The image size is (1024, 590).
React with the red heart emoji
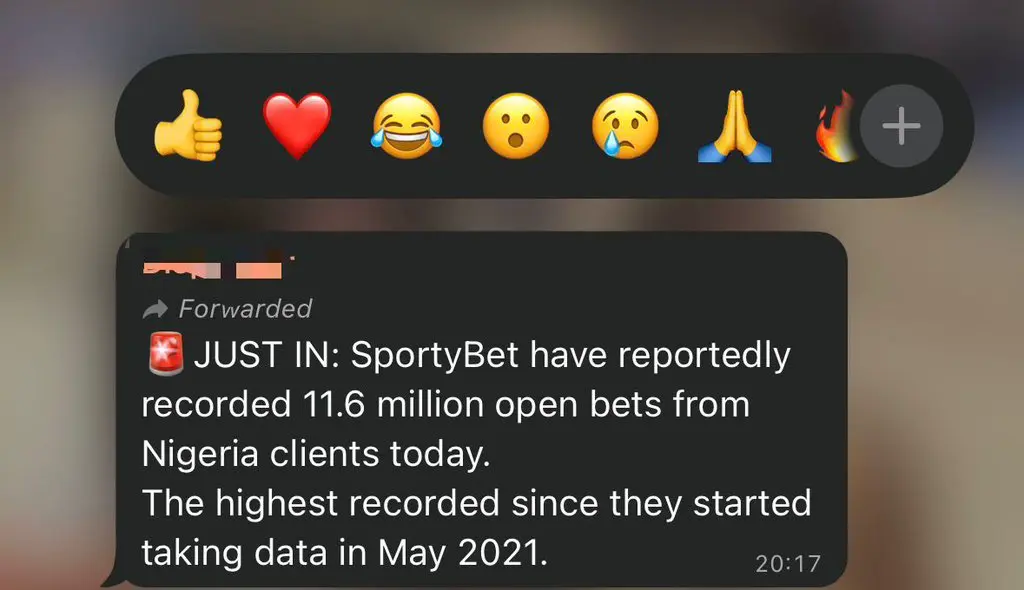(x=297, y=125)
